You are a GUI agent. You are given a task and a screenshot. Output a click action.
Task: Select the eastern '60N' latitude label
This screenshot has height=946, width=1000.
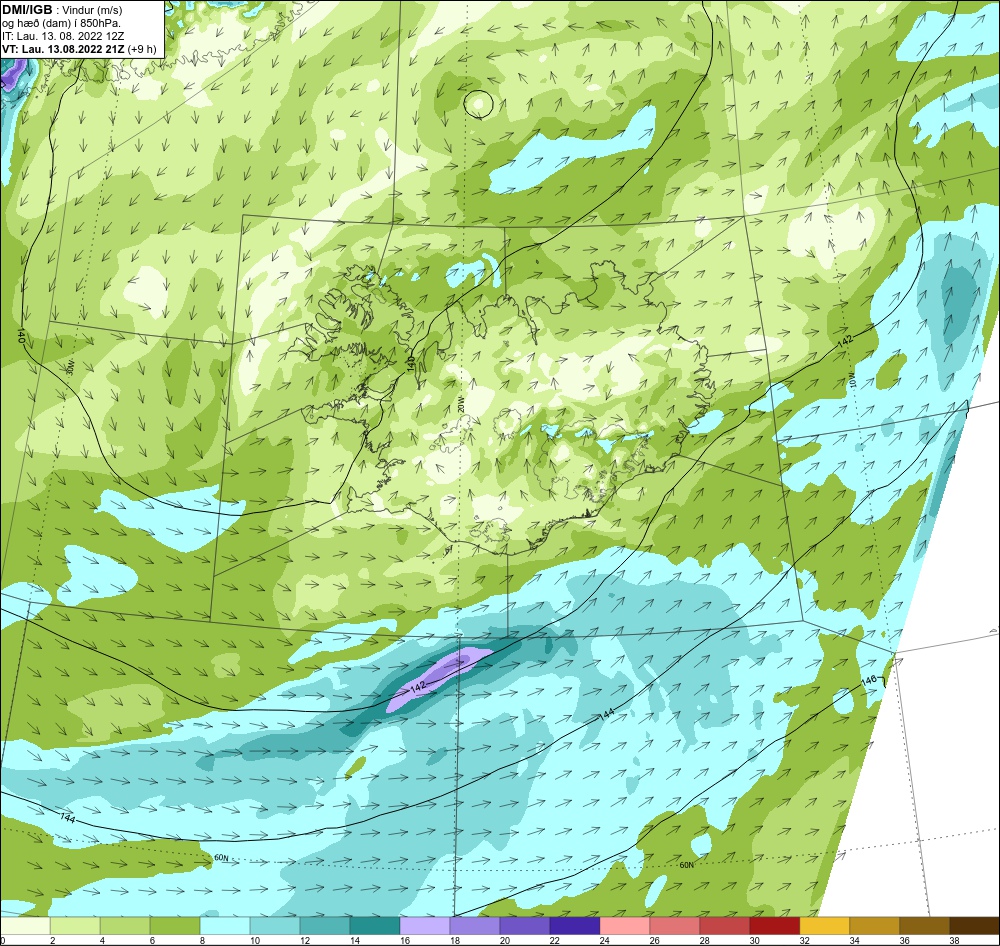coord(686,865)
